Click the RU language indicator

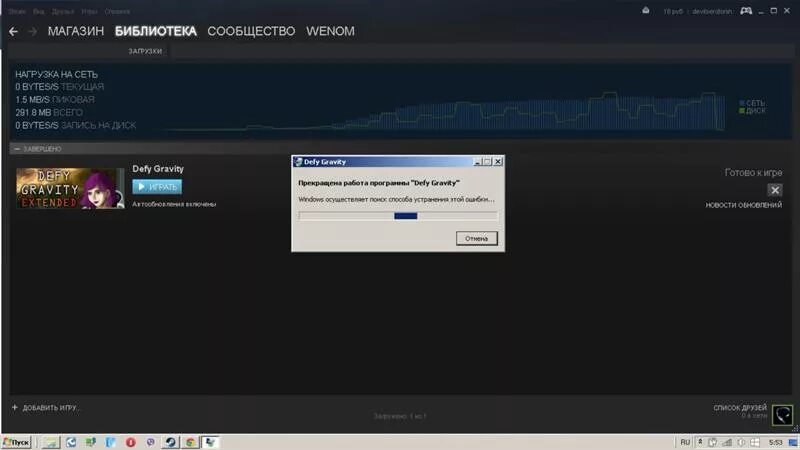[685, 442]
